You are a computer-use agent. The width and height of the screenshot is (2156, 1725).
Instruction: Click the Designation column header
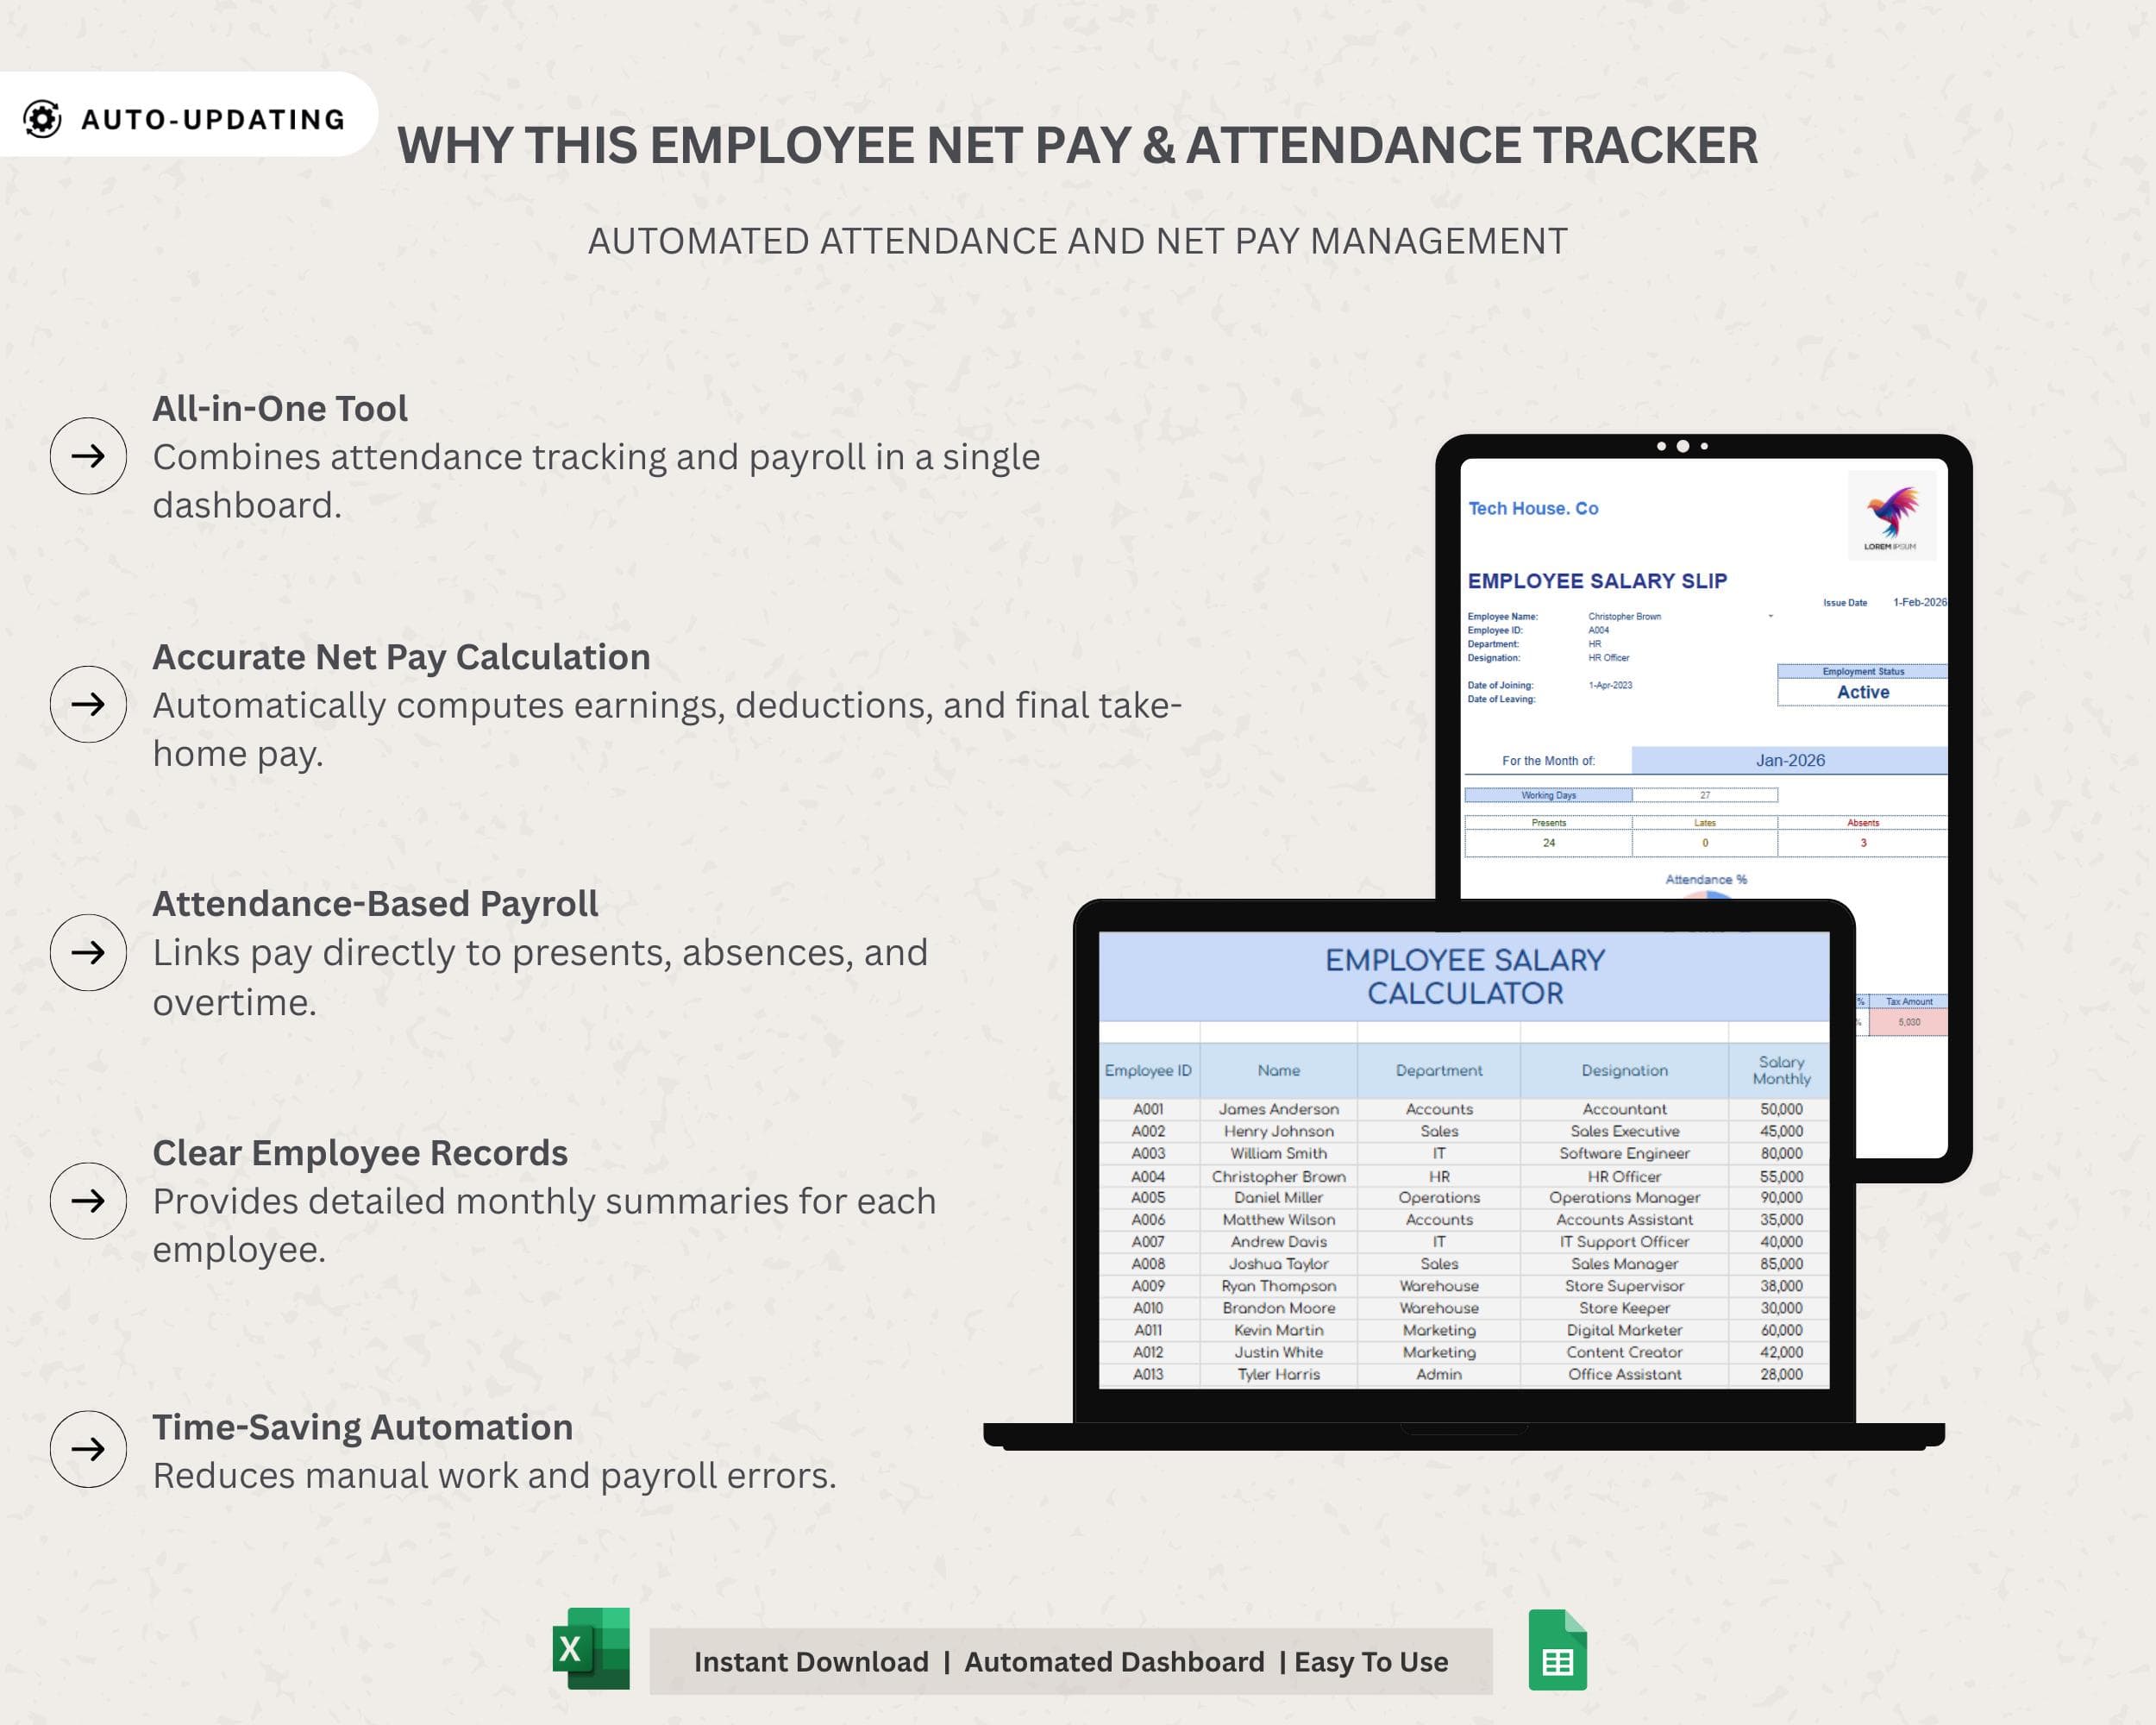pyautogui.click(x=1624, y=1070)
